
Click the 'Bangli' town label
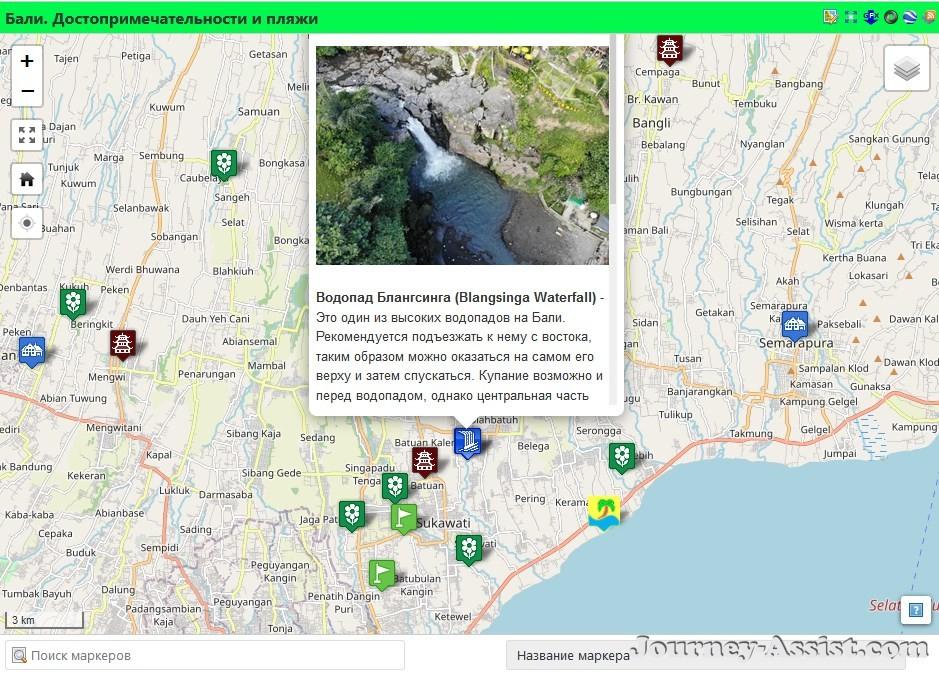coord(652,123)
